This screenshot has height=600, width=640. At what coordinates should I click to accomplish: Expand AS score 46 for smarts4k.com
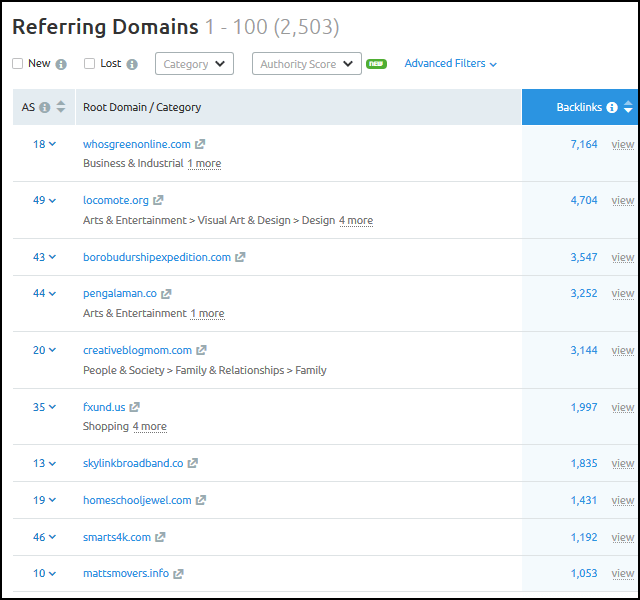click(x=44, y=537)
